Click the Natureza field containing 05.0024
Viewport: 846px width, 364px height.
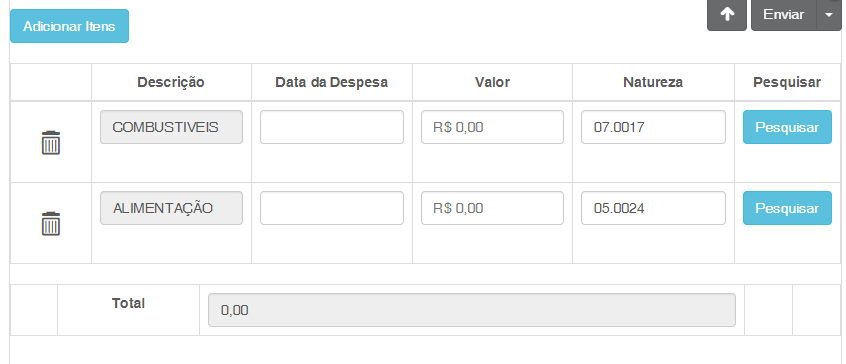(x=653, y=208)
